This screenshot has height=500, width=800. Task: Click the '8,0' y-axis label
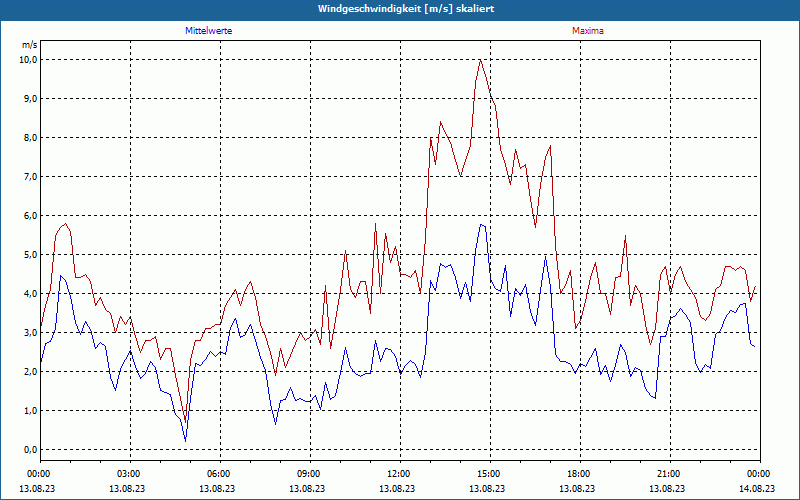(31, 138)
